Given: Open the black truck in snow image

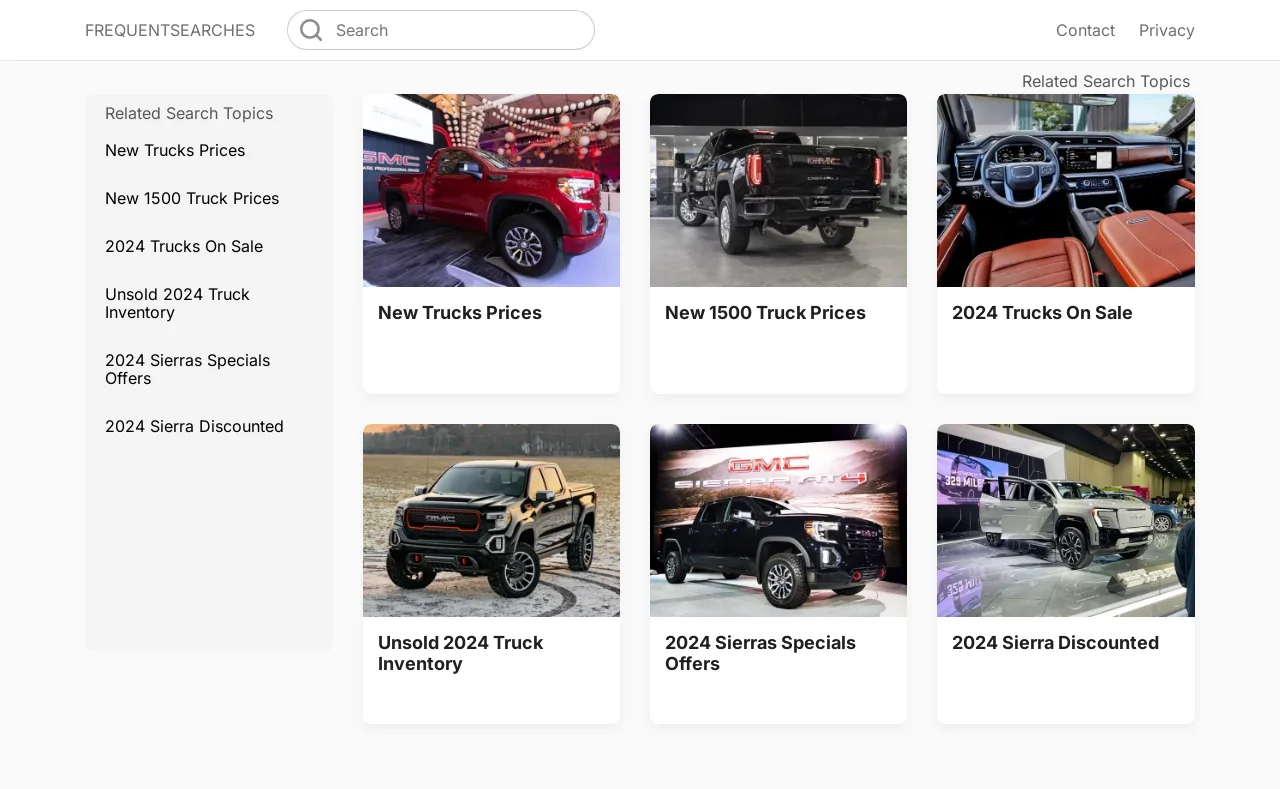Looking at the screenshot, I should pyautogui.click(x=491, y=520).
